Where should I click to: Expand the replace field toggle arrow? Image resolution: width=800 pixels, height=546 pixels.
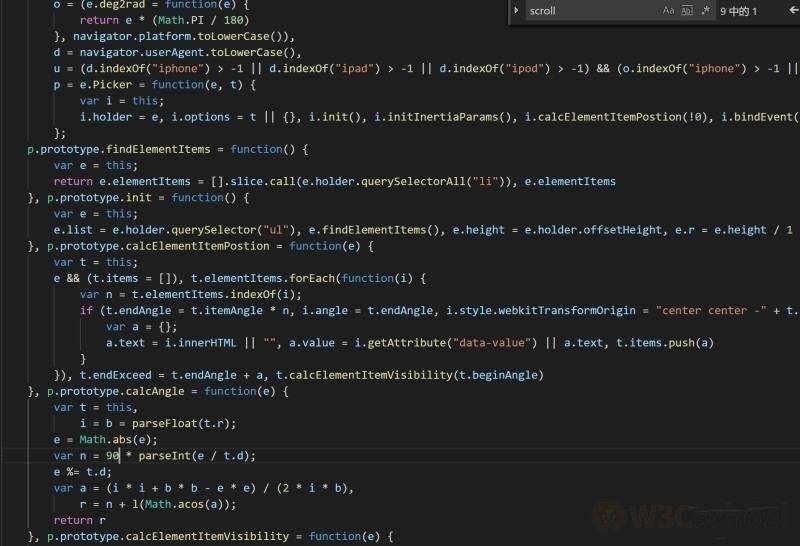click(516, 11)
